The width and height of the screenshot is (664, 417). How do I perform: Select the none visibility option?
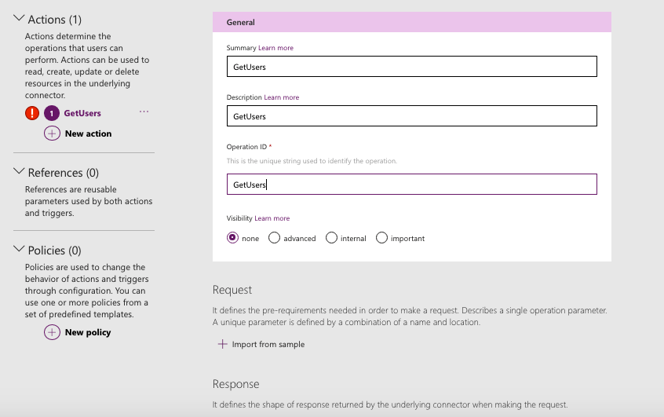click(x=233, y=238)
